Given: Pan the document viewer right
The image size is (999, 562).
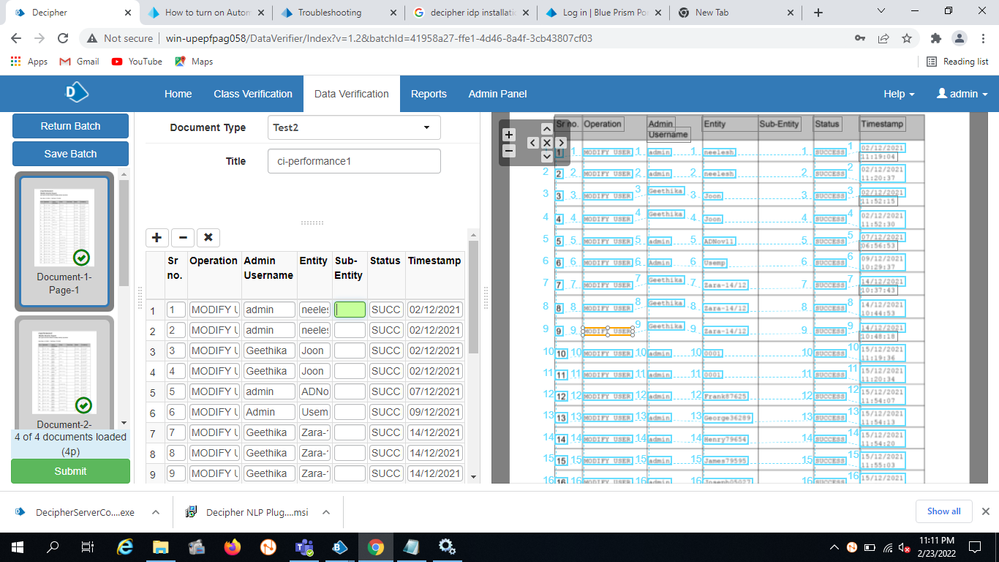Looking at the screenshot, I should tap(561, 143).
